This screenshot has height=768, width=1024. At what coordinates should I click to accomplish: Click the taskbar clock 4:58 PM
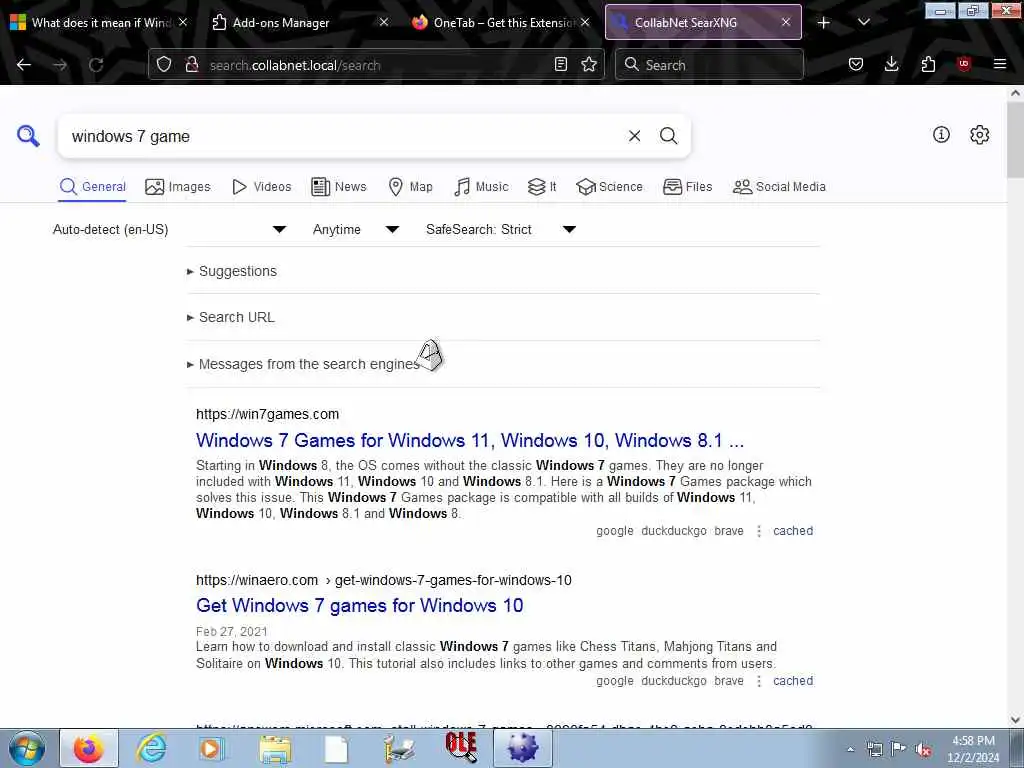coord(973,749)
